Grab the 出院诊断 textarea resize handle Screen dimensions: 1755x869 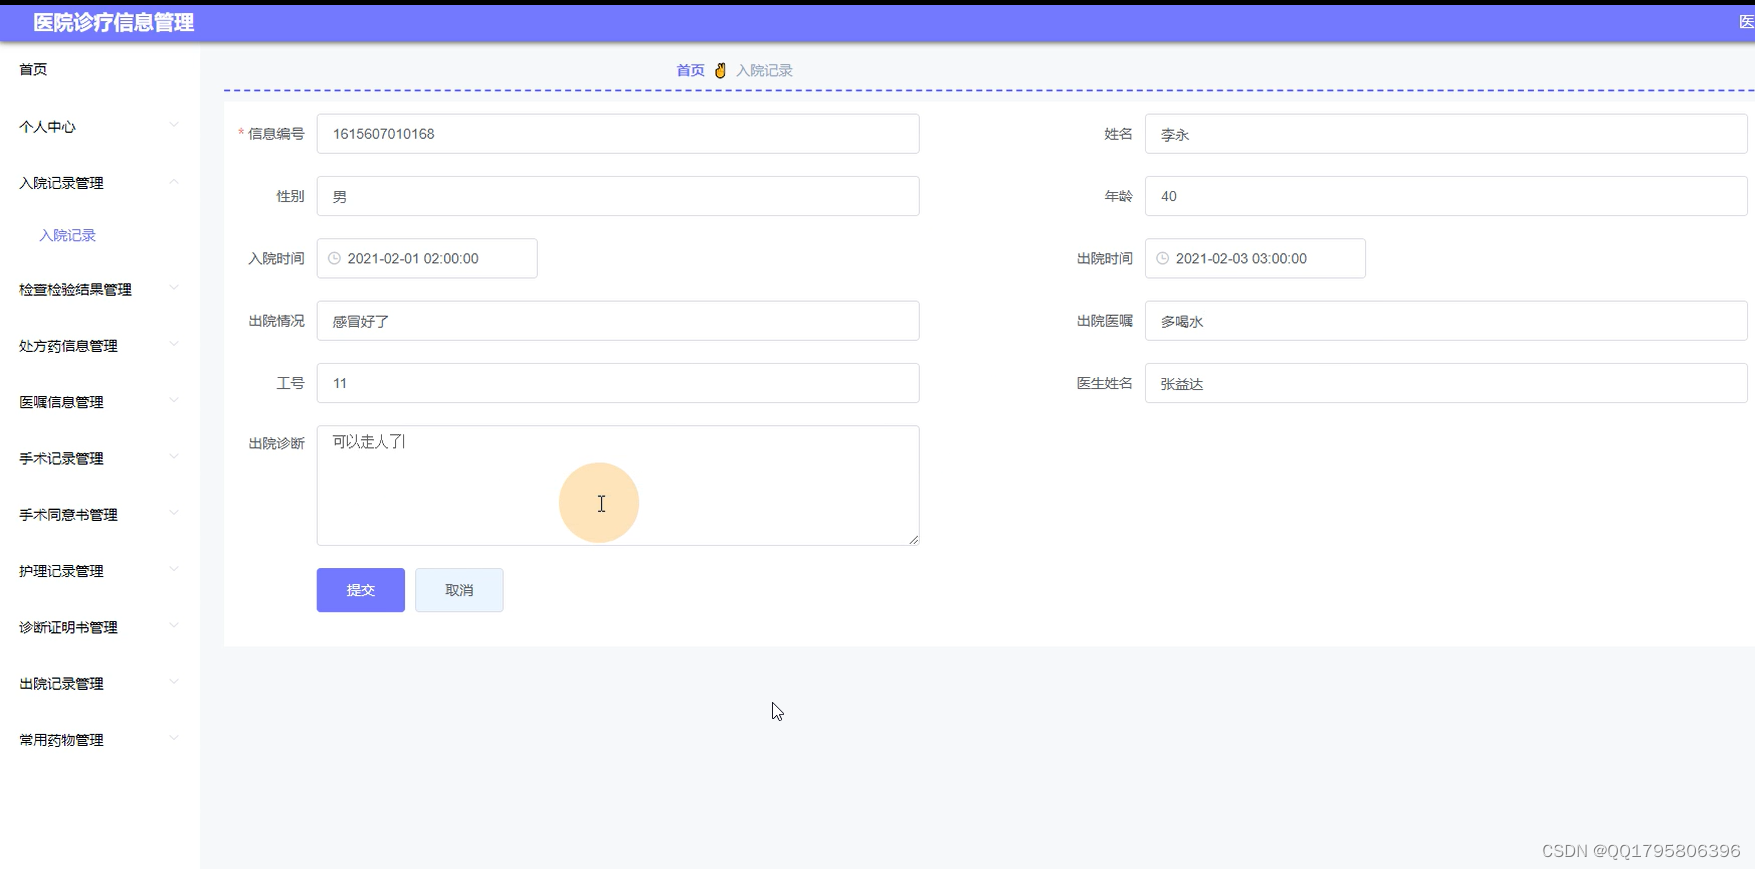[913, 540]
